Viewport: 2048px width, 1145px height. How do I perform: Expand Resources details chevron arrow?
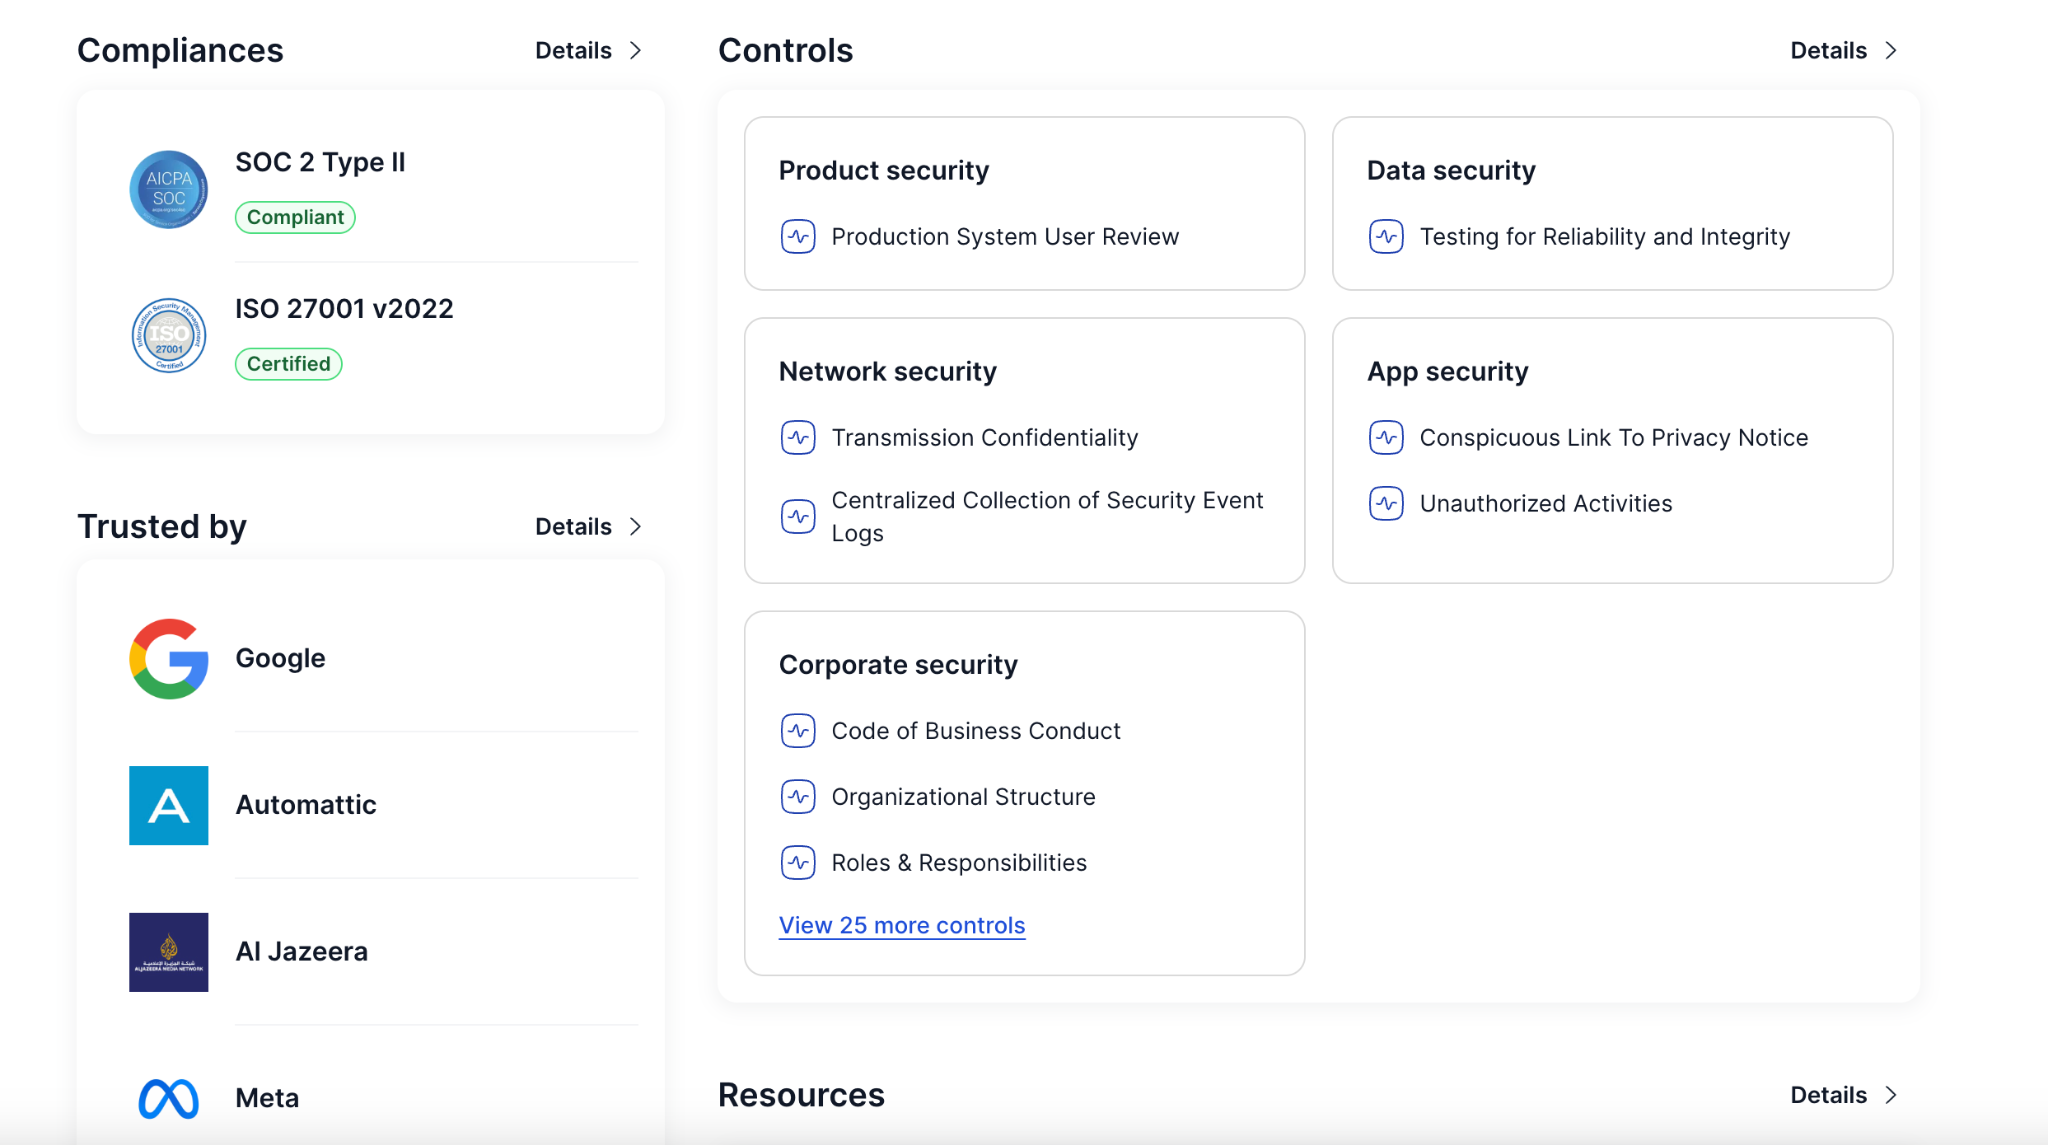pos(1890,1095)
